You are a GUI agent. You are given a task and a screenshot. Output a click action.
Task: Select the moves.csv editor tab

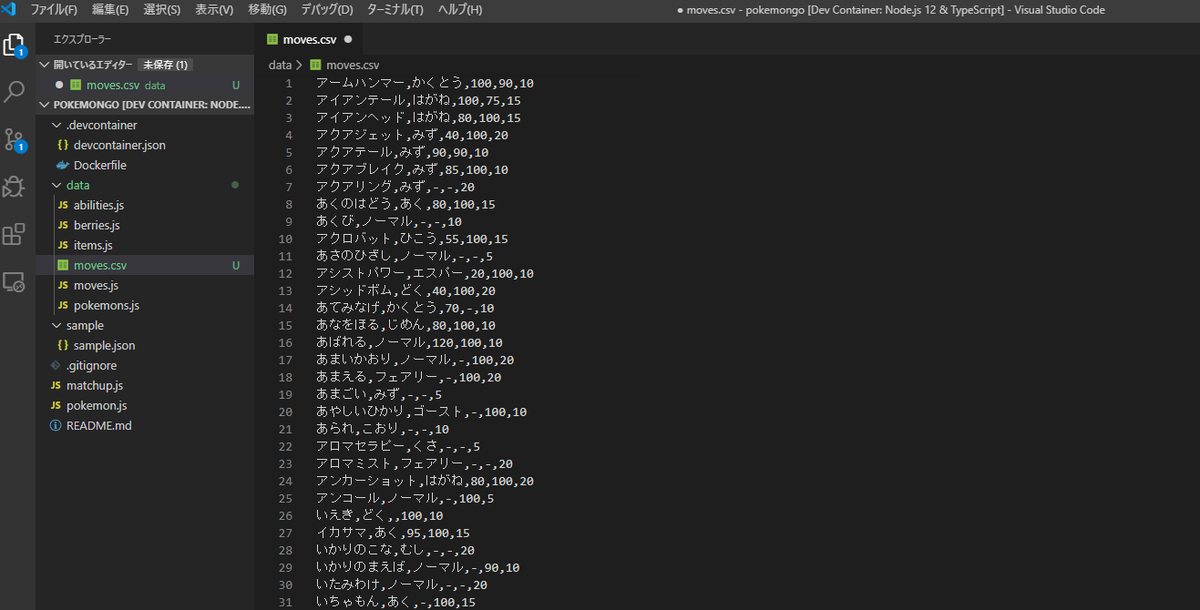pos(310,39)
